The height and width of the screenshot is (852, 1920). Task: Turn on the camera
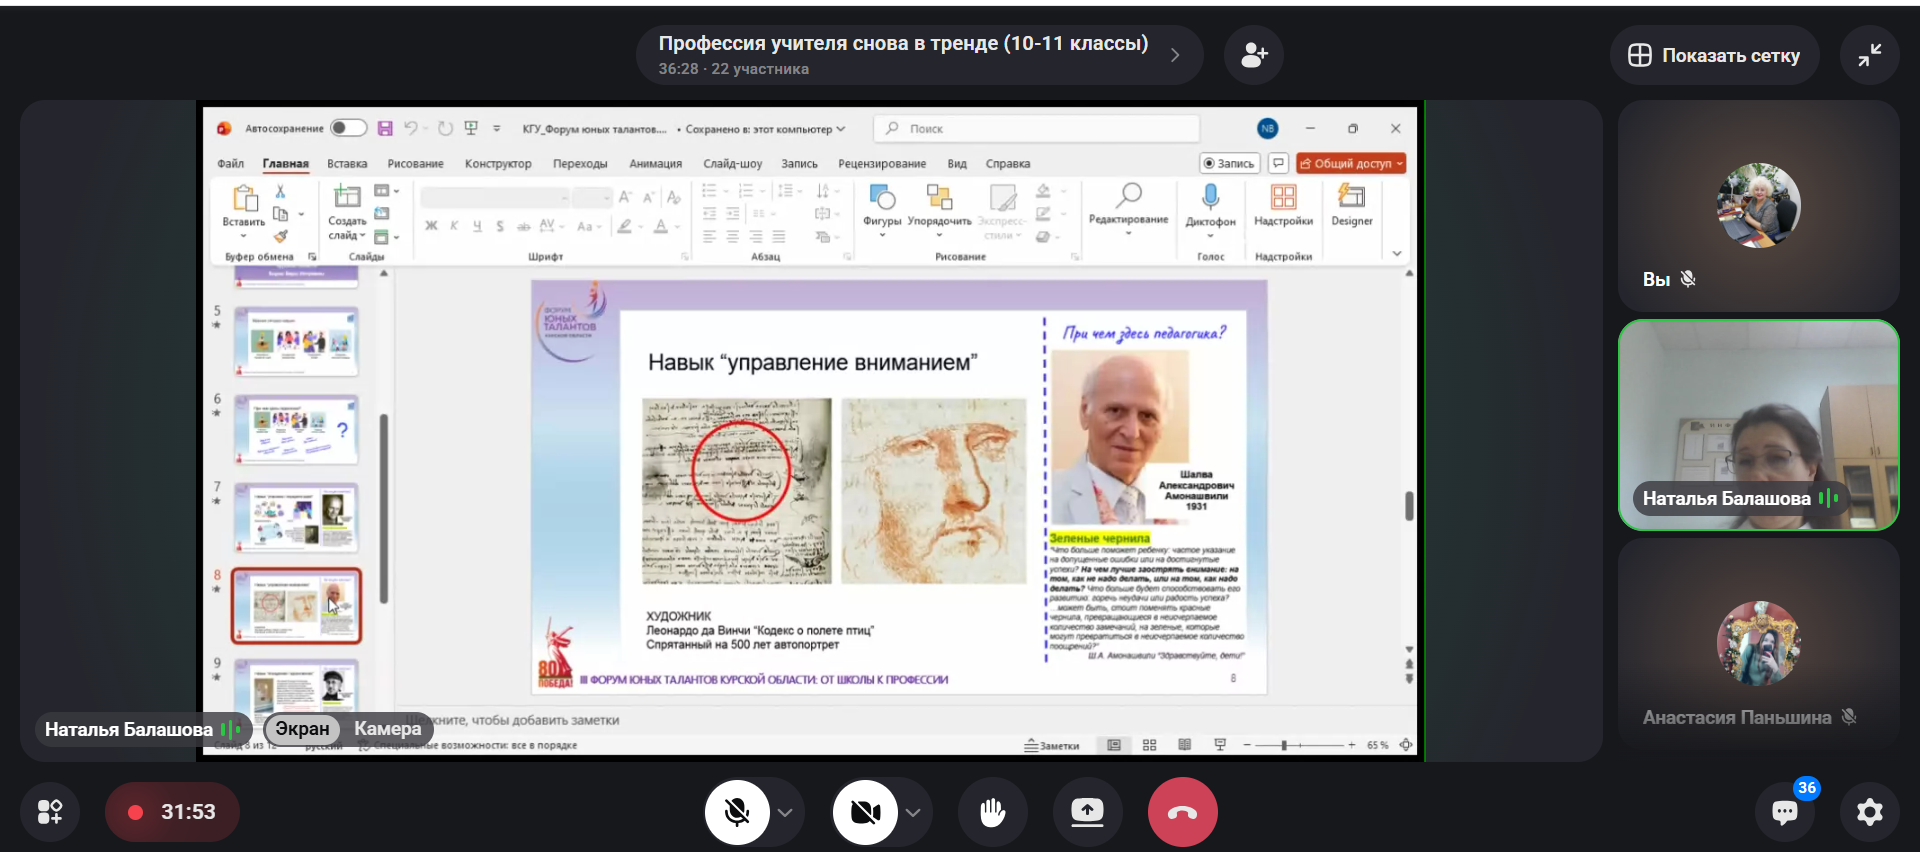[865, 812]
